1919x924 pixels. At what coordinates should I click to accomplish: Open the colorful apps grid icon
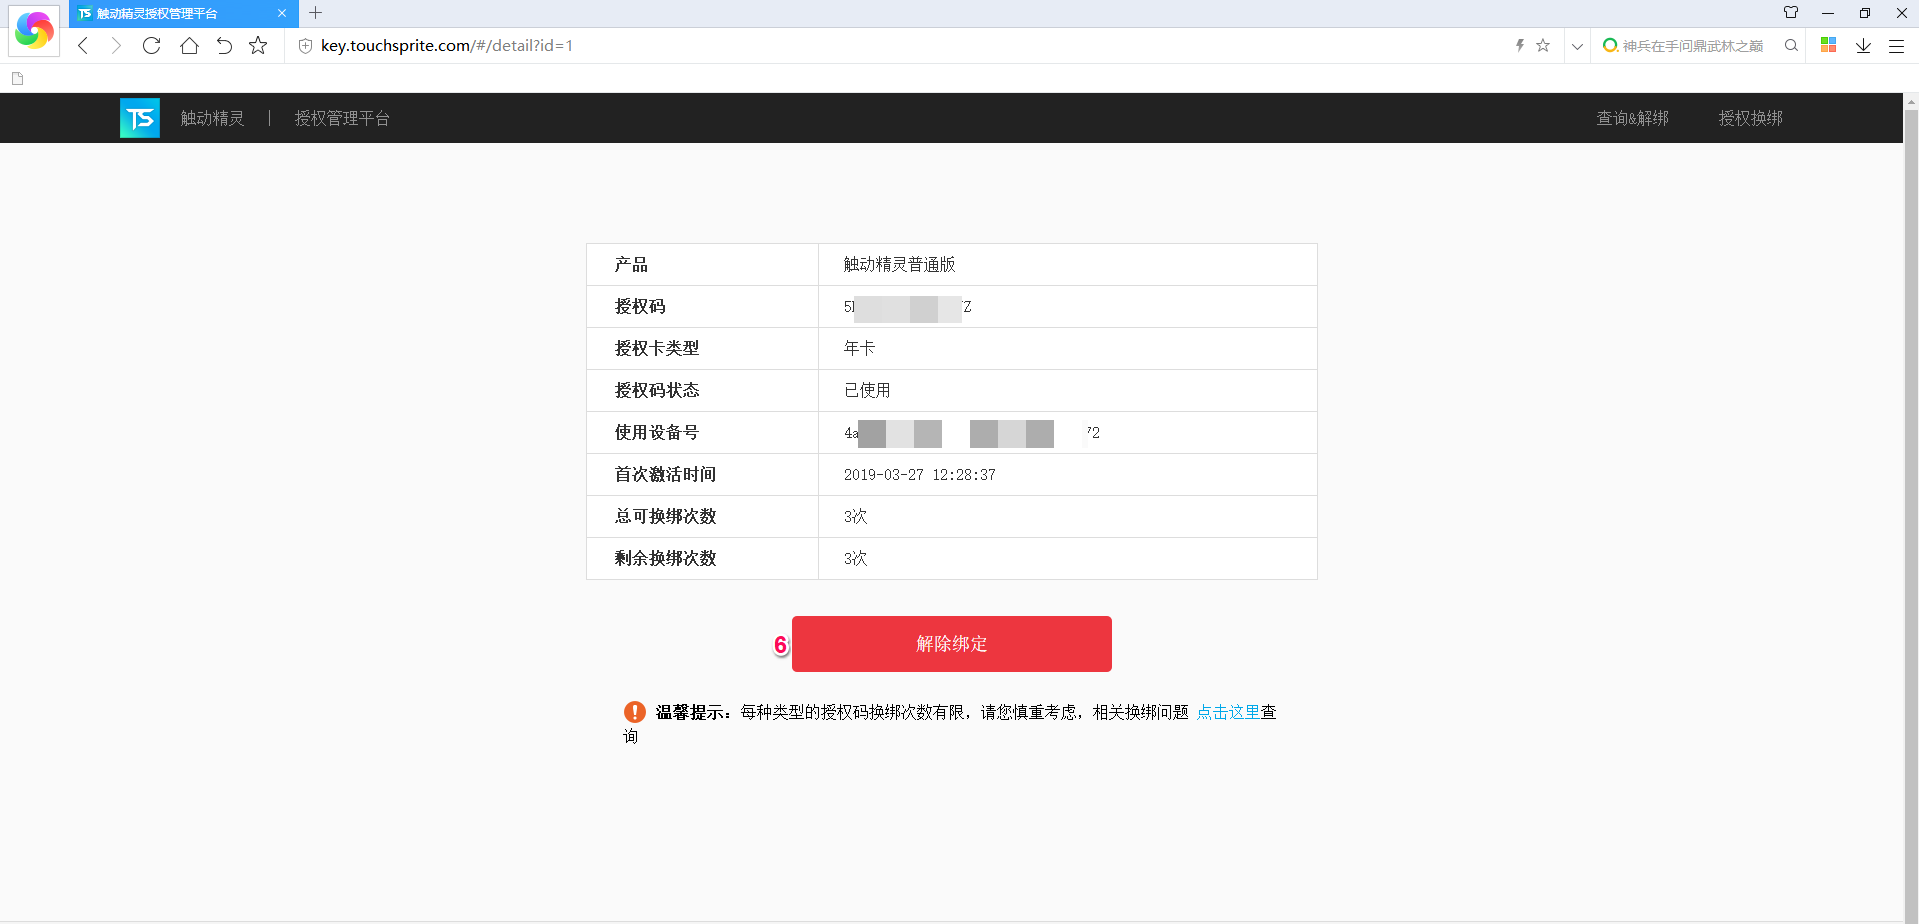click(1828, 45)
